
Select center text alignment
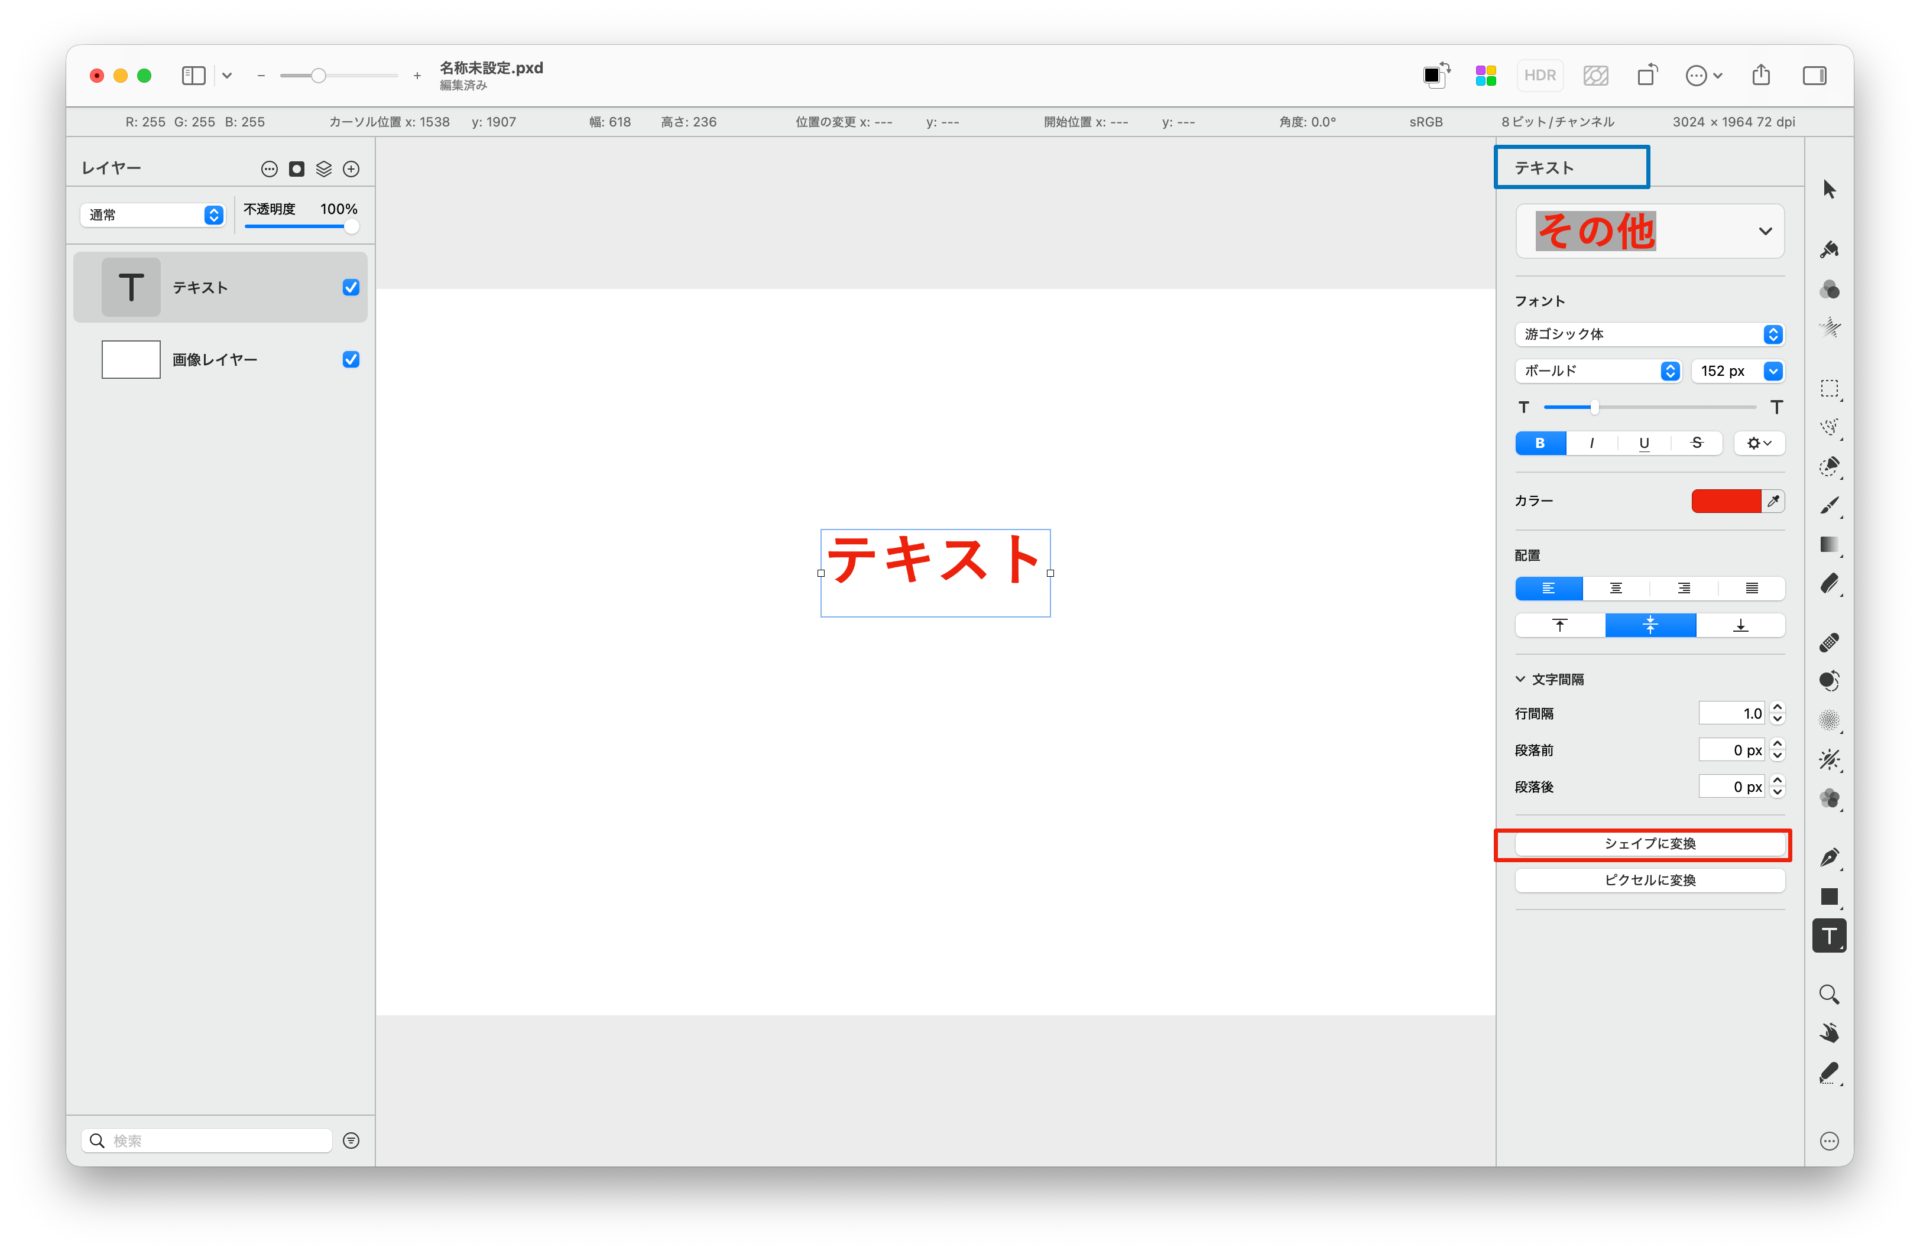click(1616, 588)
